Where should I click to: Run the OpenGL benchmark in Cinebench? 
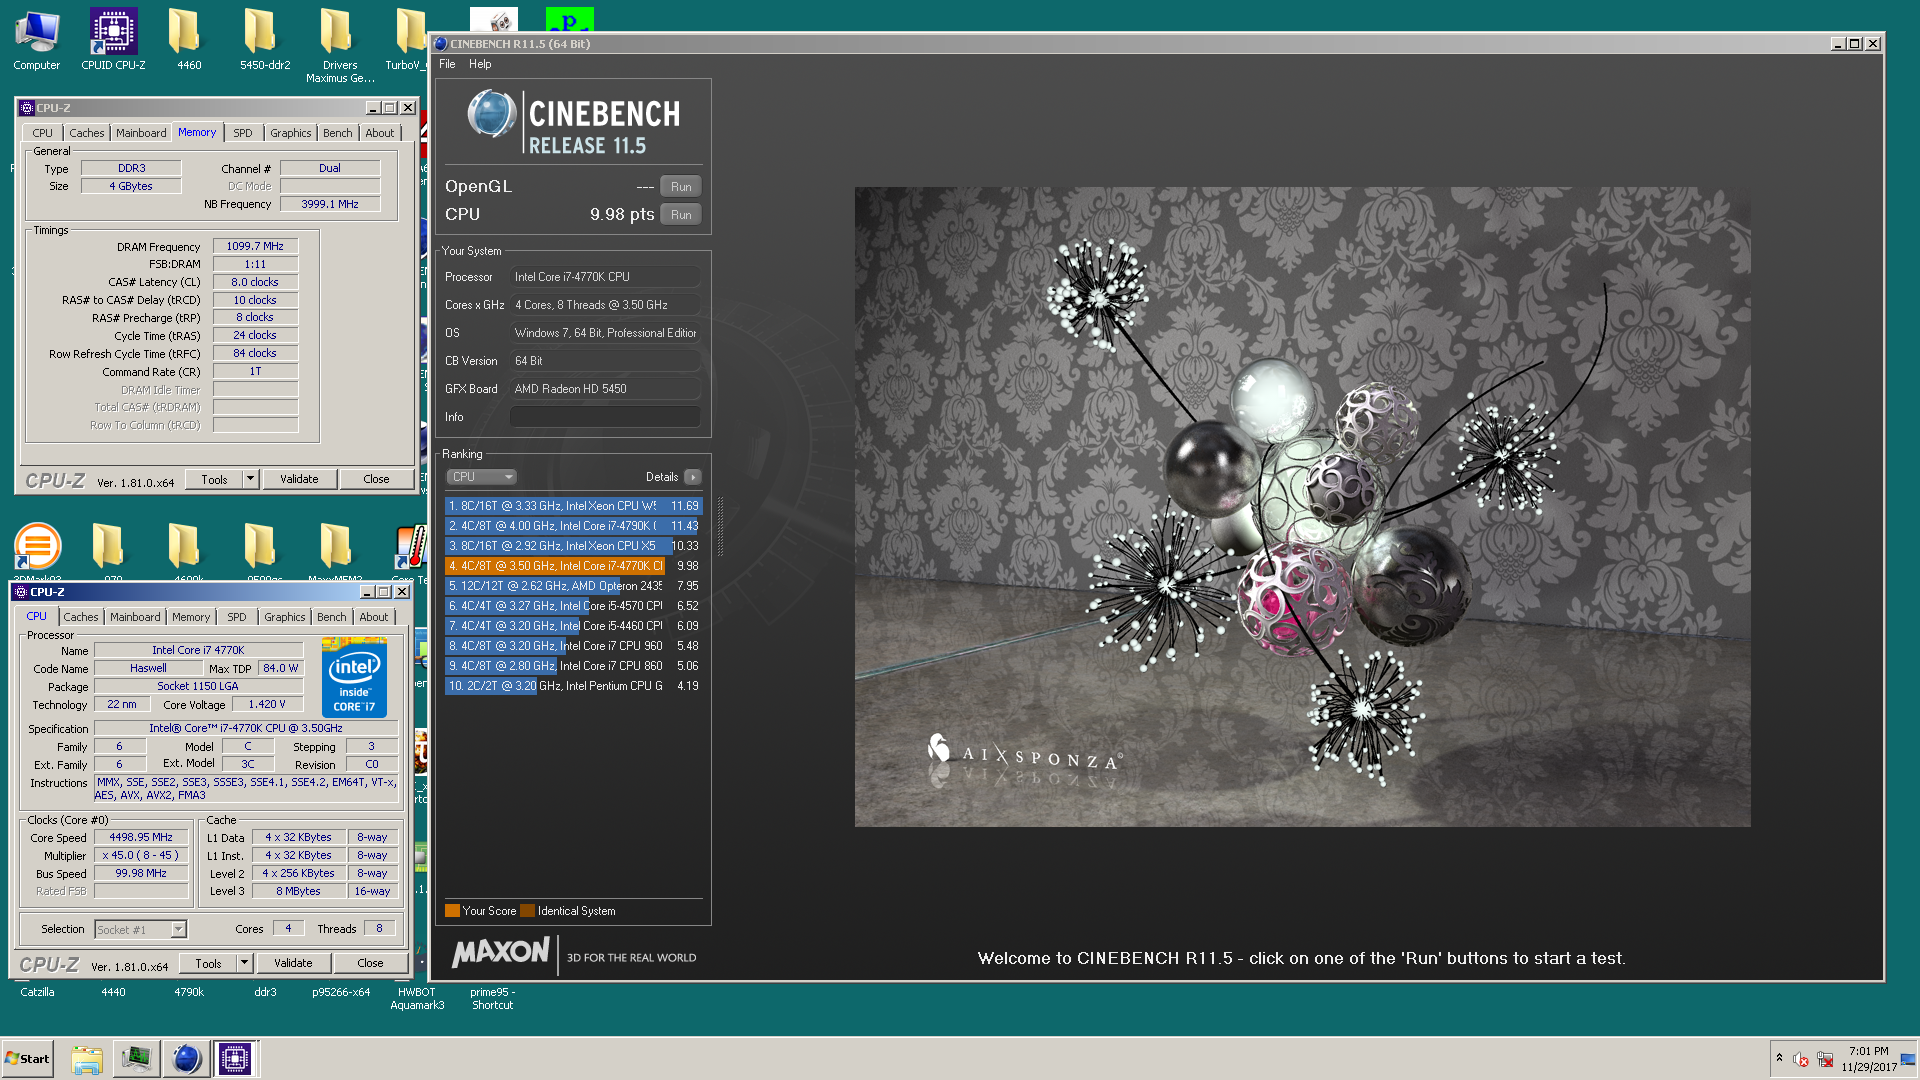point(681,187)
